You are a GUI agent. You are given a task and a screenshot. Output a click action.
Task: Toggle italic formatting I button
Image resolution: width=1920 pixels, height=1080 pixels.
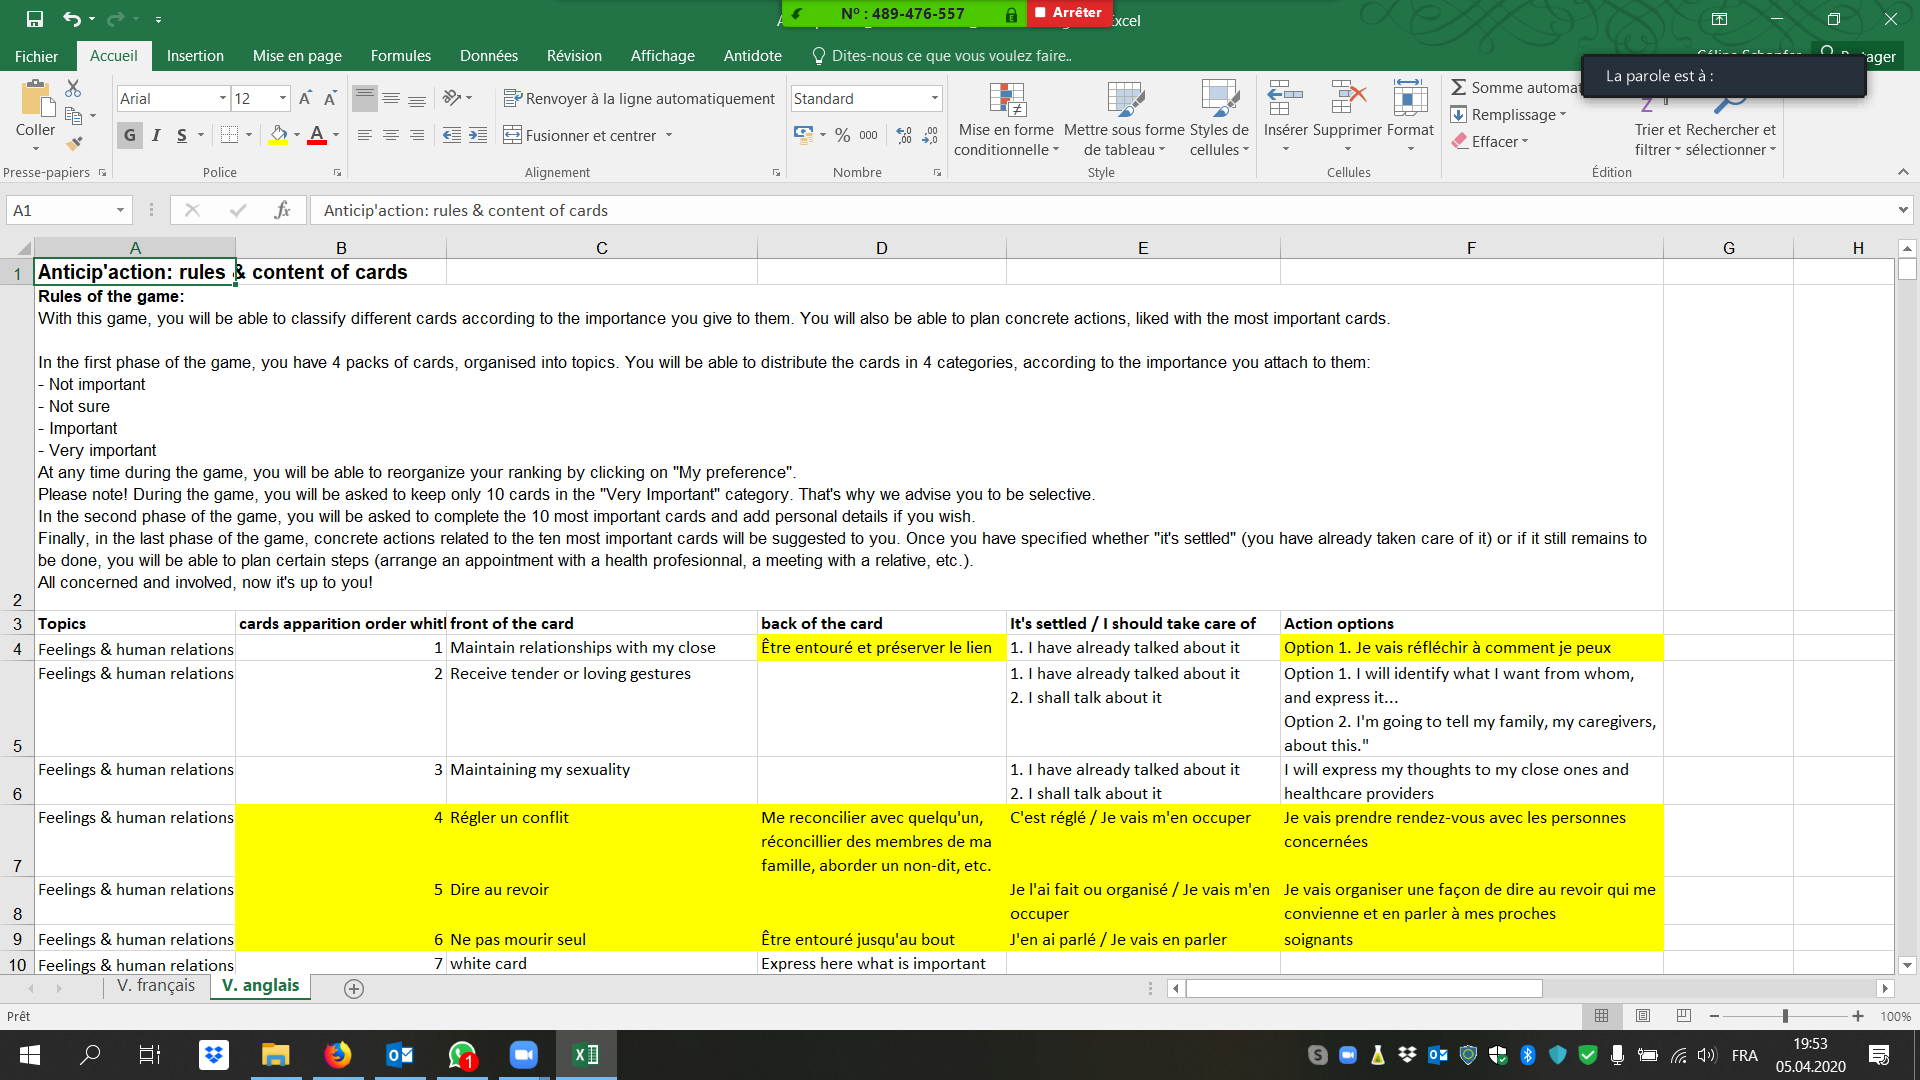coord(156,135)
